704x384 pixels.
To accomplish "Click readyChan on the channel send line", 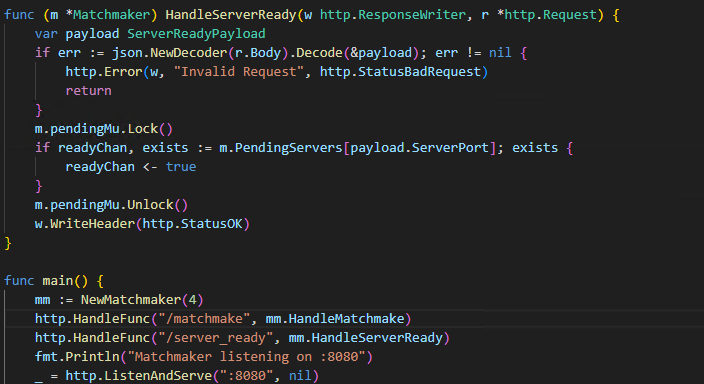I will coord(100,167).
